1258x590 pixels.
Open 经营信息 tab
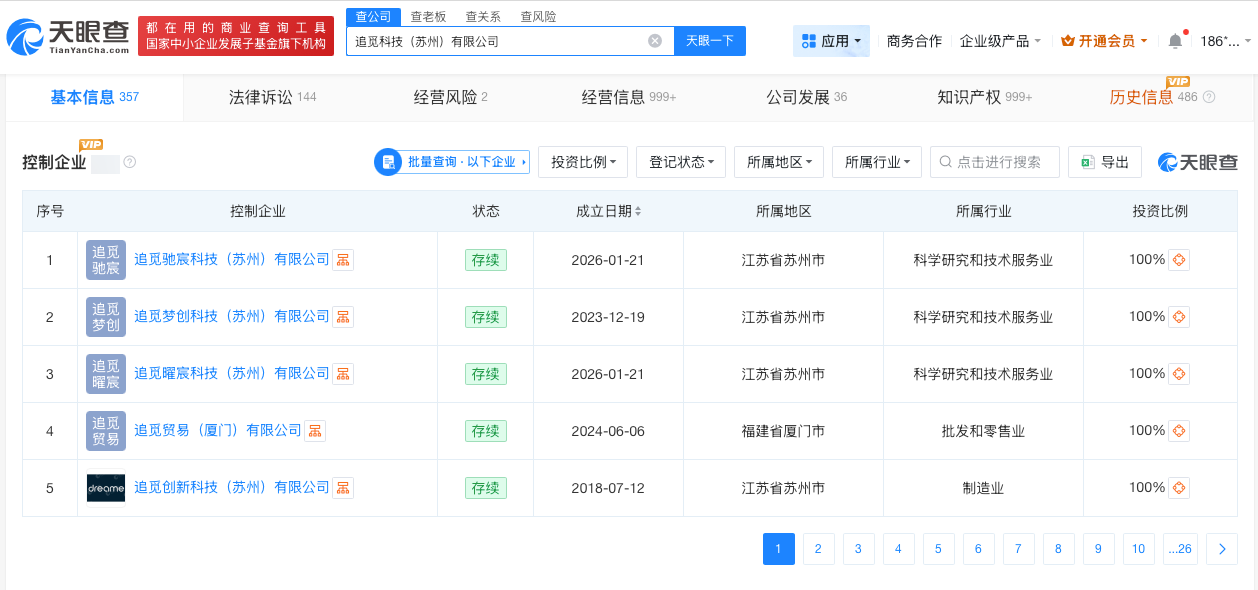click(629, 97)
